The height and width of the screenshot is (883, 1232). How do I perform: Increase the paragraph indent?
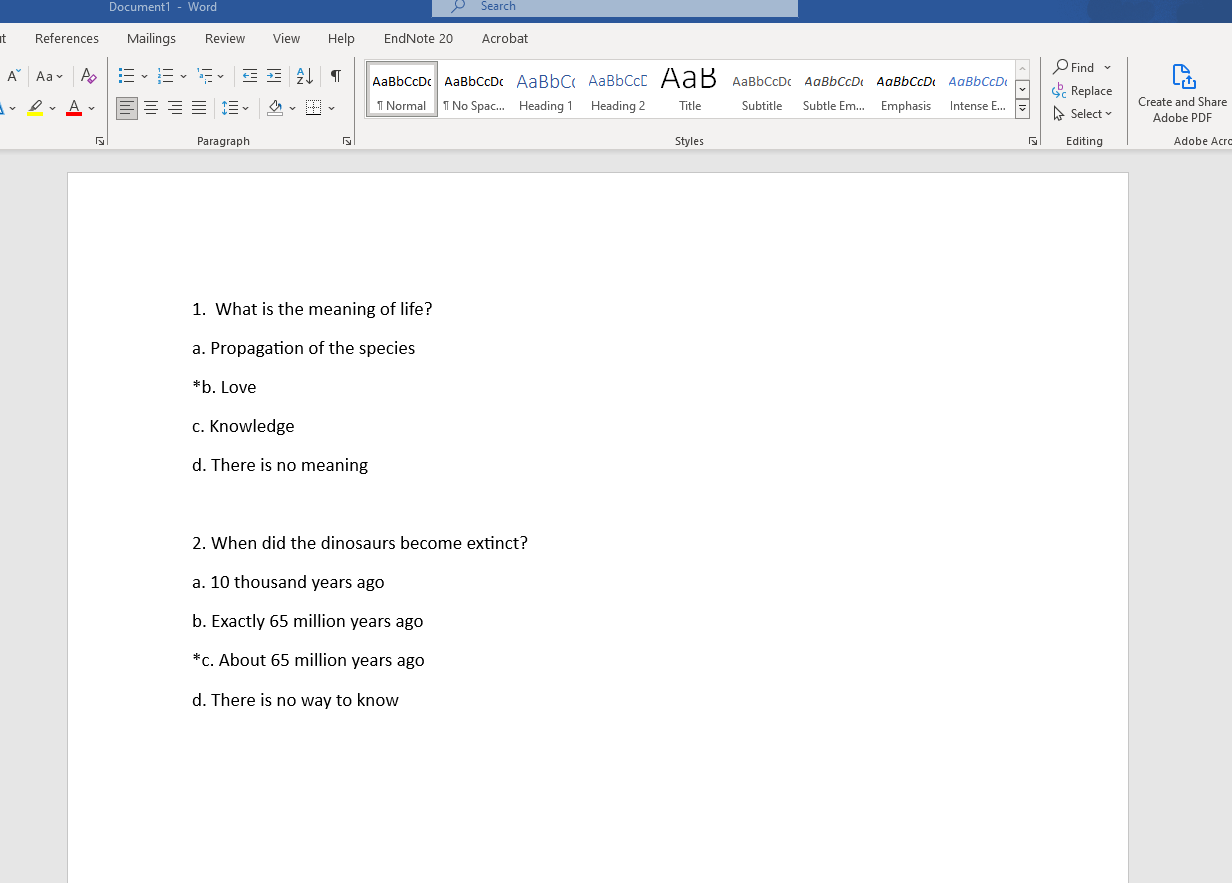pos(273,77)
